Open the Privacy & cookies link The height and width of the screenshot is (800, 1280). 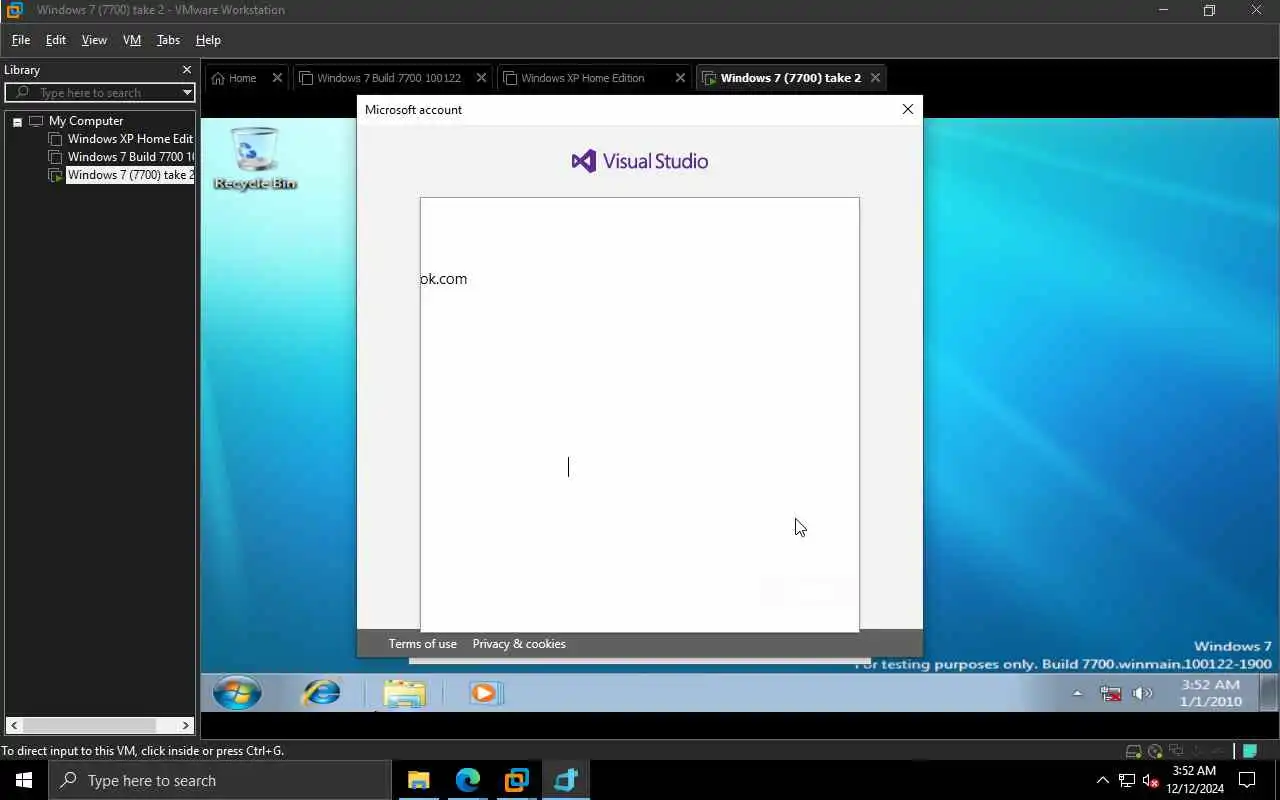point(519,643)
